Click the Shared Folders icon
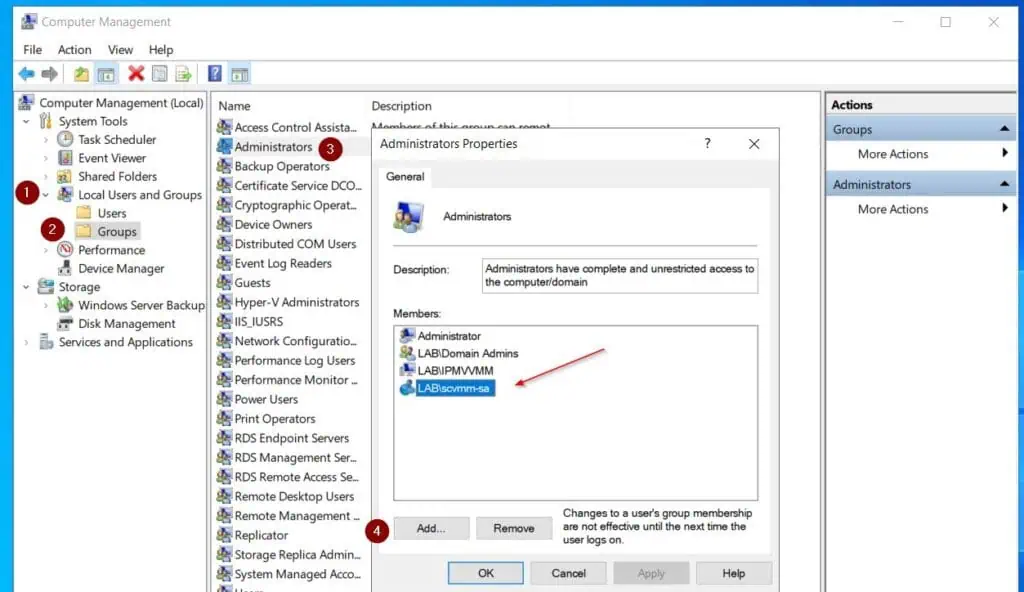This screenshot has width=1024, height=592. (65, 176)
